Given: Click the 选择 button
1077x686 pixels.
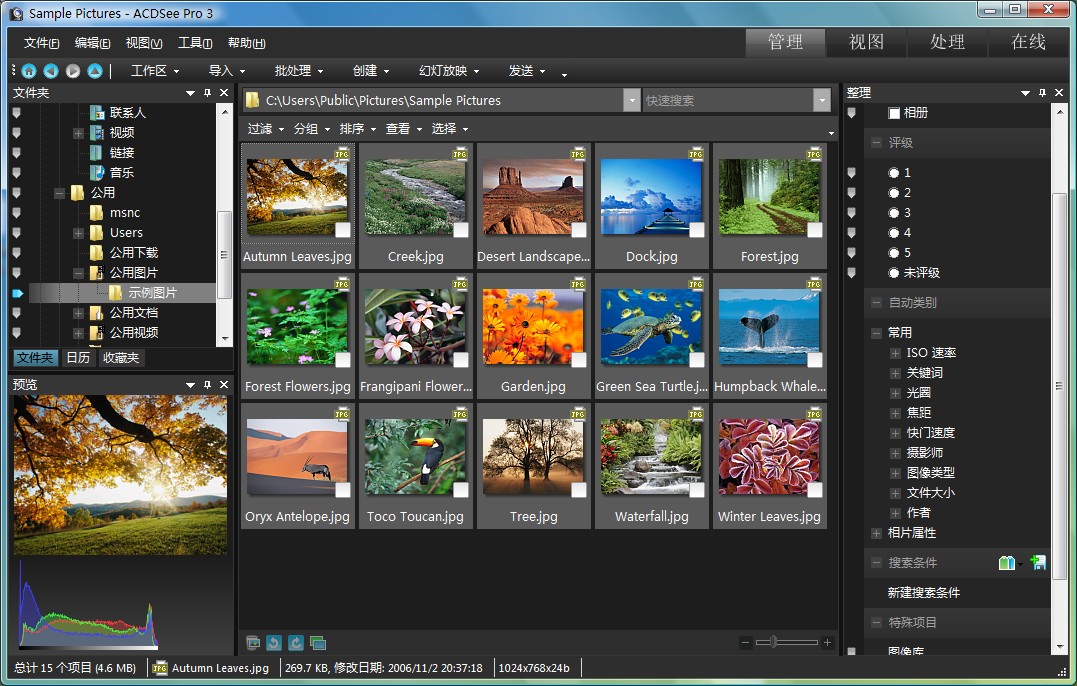Looking at the screenshot, I should (450, 128).
